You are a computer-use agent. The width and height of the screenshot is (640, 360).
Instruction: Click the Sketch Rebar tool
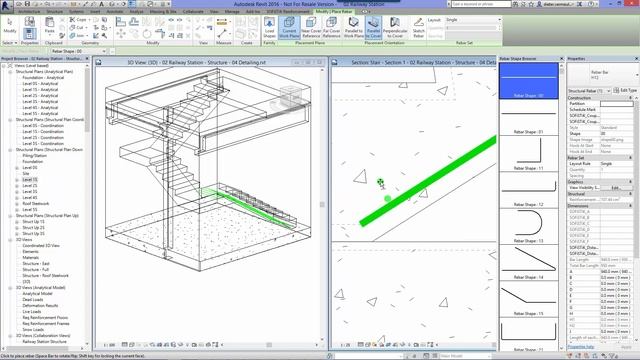pyautogui.click(x=419, y=27)
